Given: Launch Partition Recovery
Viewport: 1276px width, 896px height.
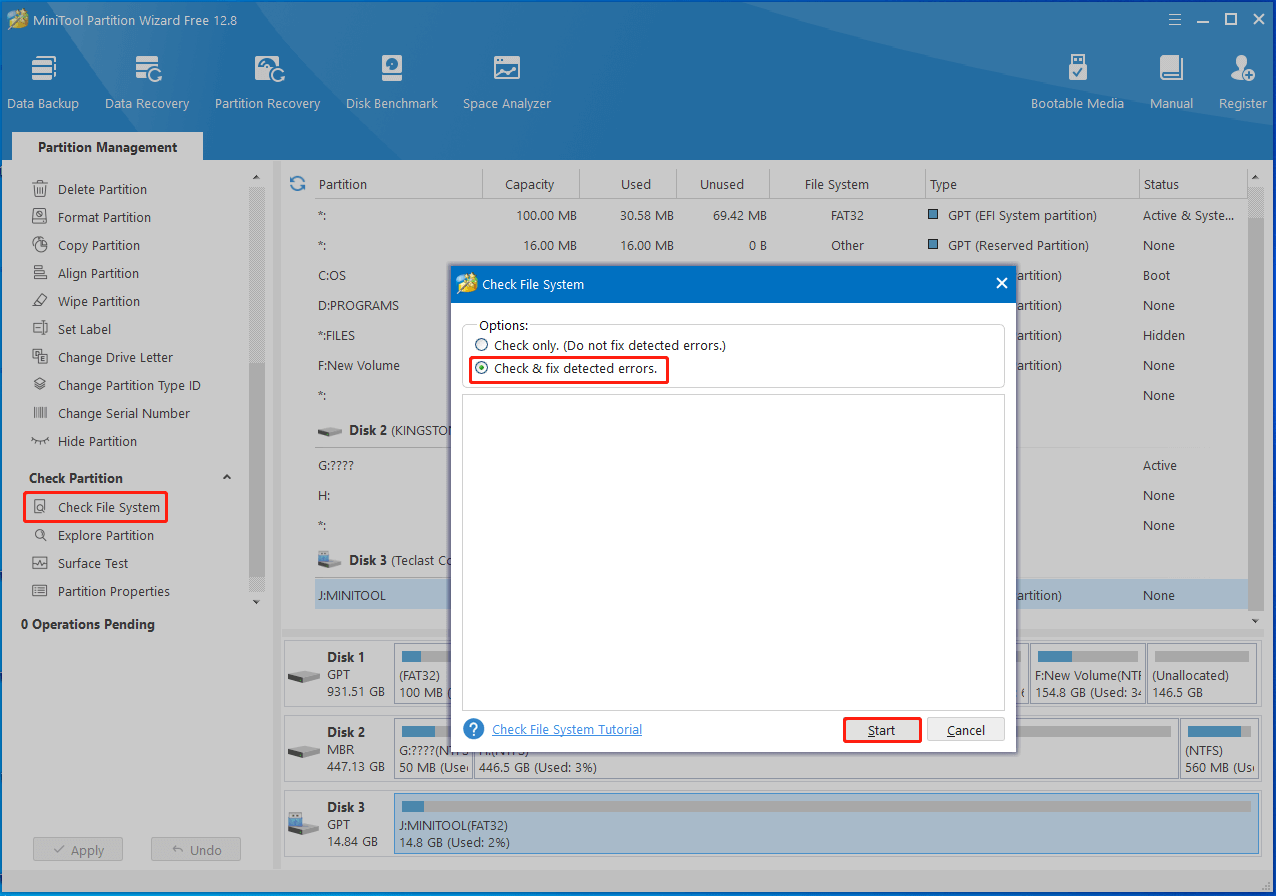Looking at the screenshot, I should pyautogui.click(x=267, y=82).
